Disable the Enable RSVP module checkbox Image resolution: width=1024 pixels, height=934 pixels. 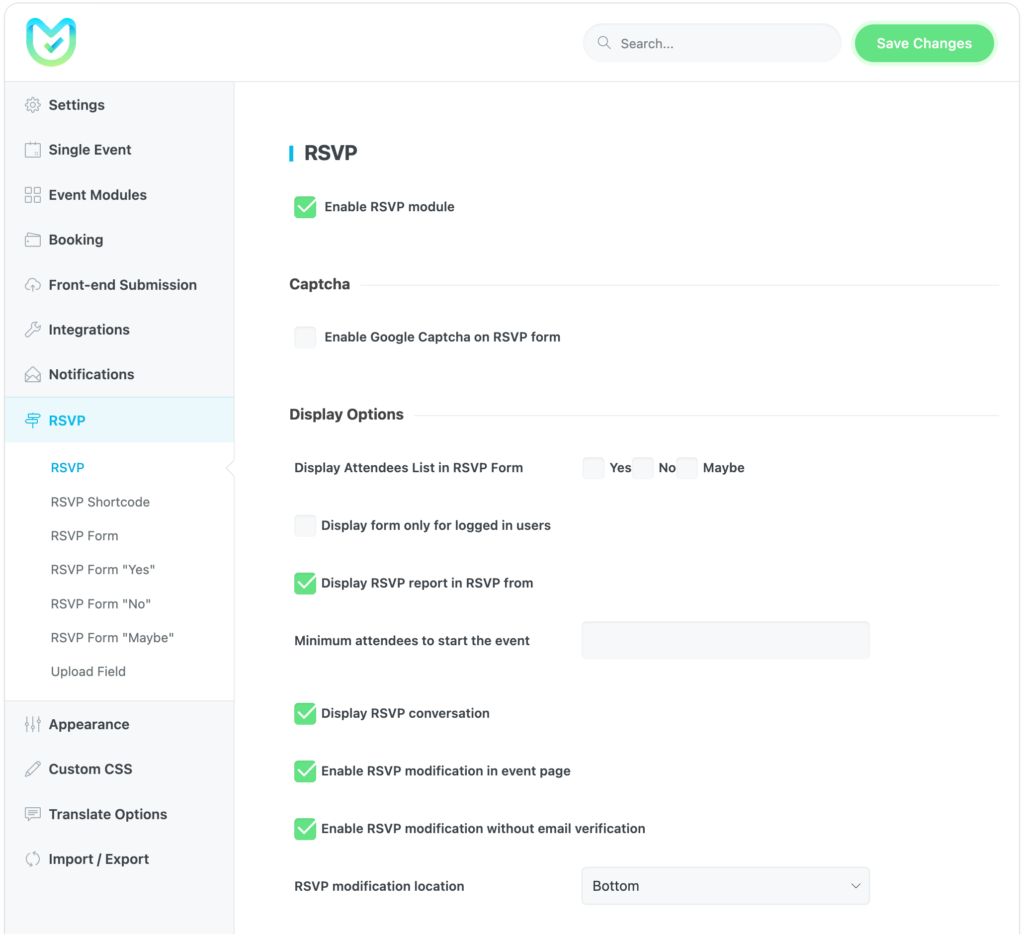tap(305, 206)
